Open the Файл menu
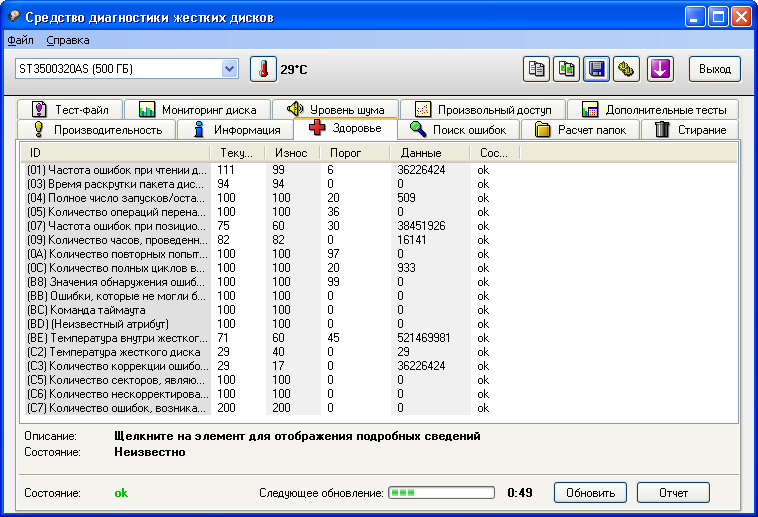Viewport: 758px width, 517px height. (20, 40)
